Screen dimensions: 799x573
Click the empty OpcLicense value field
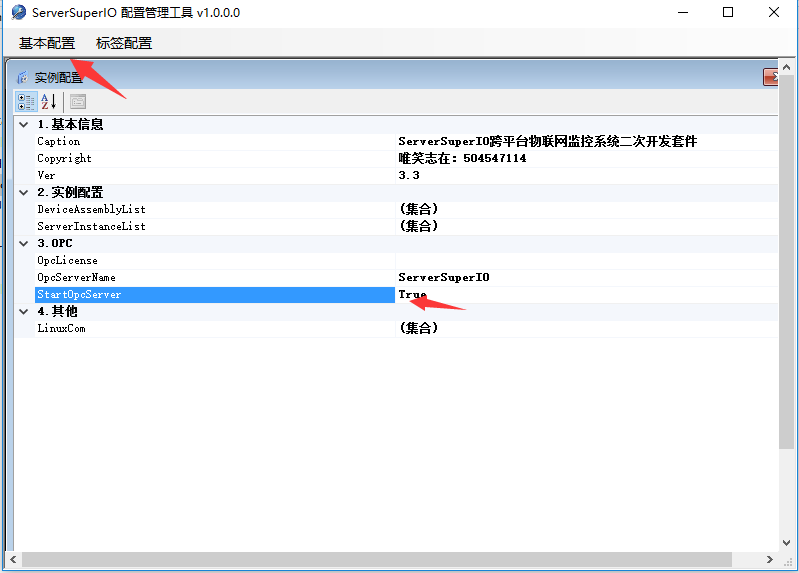pos(587,261)
